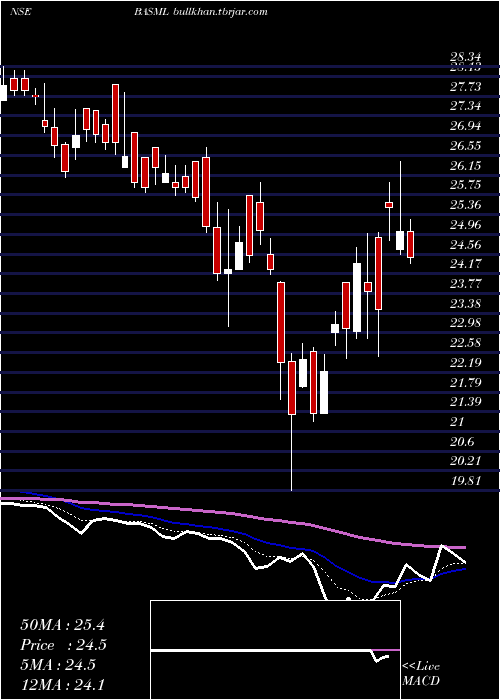Viewport: 500px width, 700px height.
Task: Click the bullkhan.tbrjar.com source text
Action: (x=220, y=12)
